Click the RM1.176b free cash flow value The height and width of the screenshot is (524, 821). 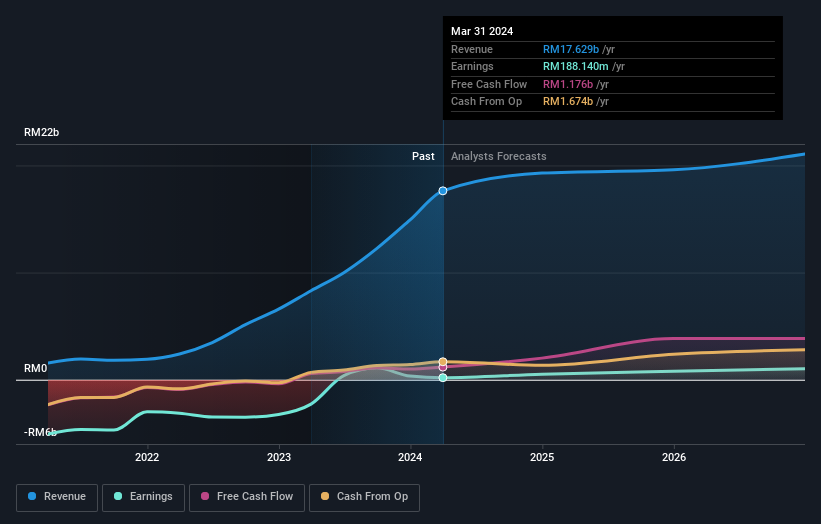[x=568, y=84]
